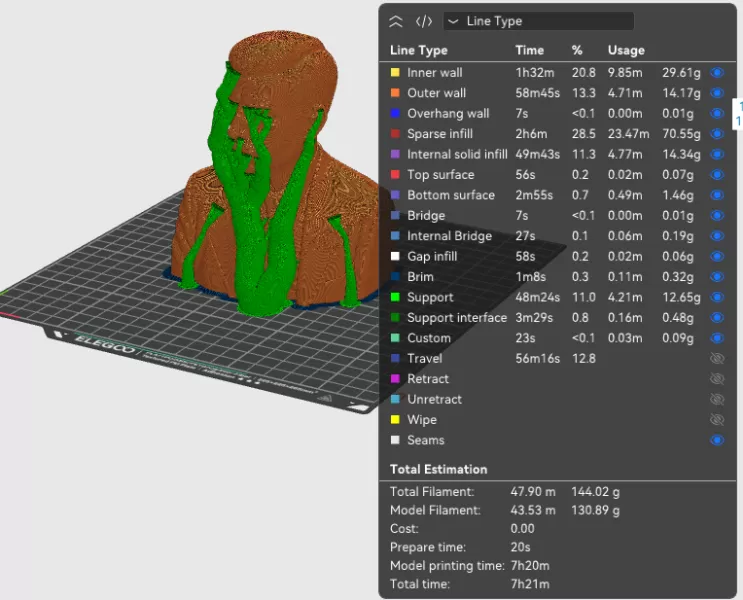Toggle Top surface visibility eye
743x600 pixels.
[717, 174]
